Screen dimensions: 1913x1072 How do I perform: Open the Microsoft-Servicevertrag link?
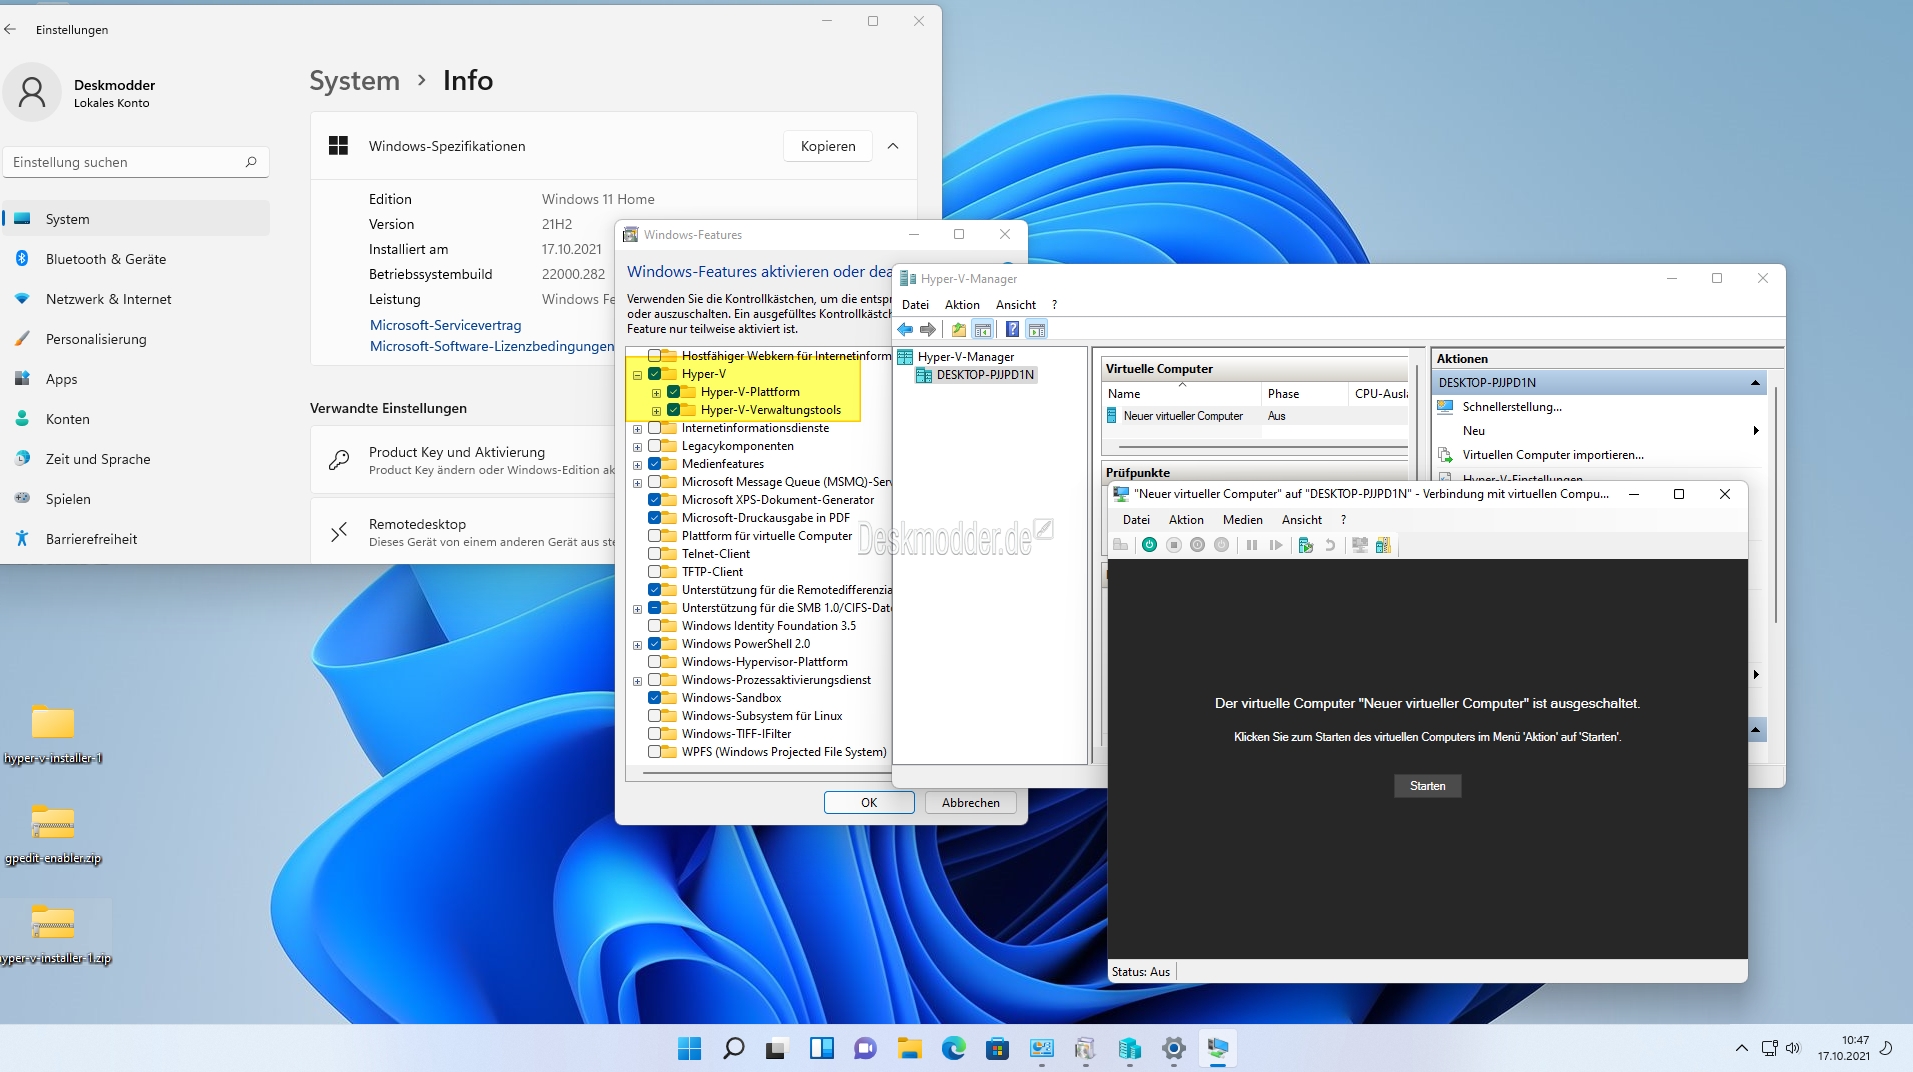point(445,325)
